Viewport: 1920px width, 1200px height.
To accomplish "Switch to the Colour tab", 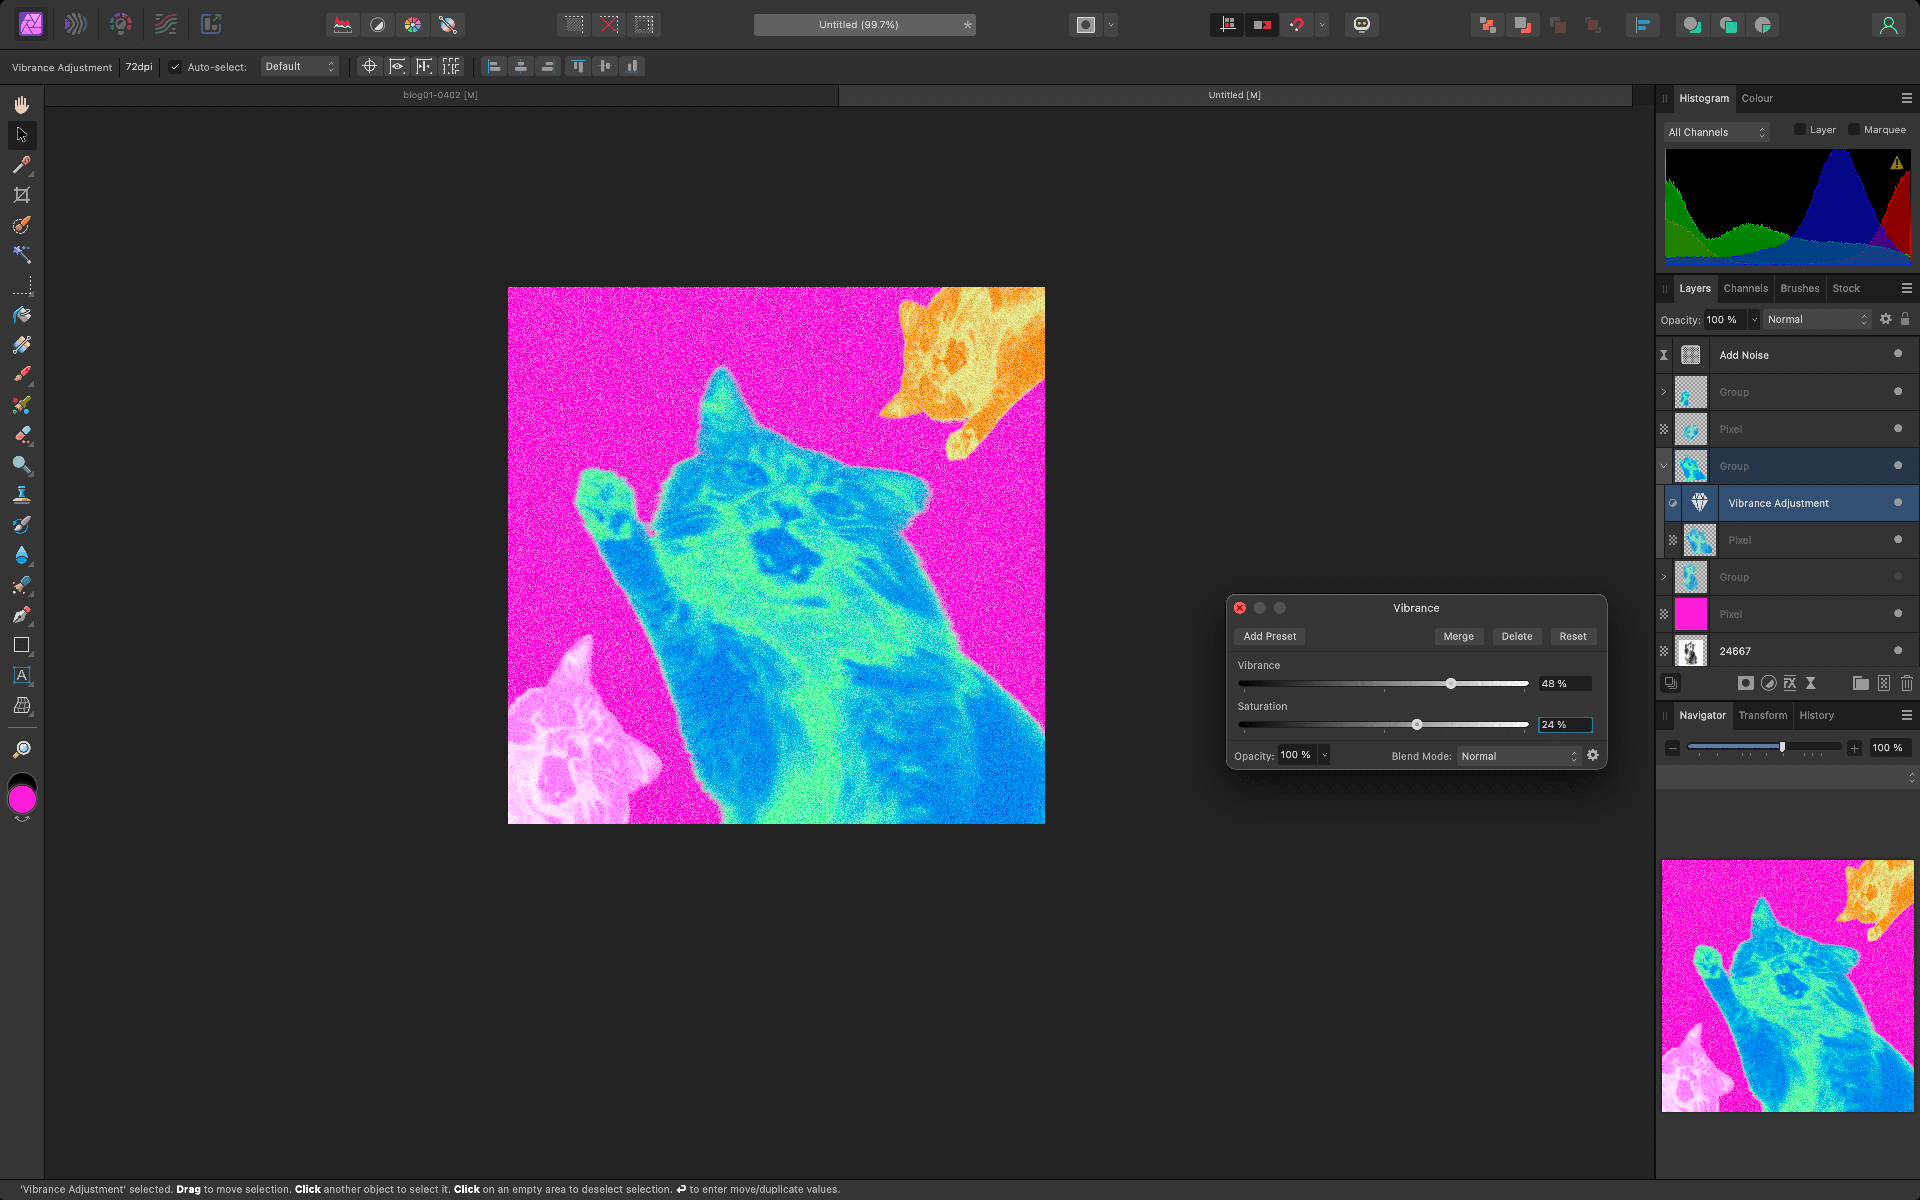I will [x=1756, y=97].
